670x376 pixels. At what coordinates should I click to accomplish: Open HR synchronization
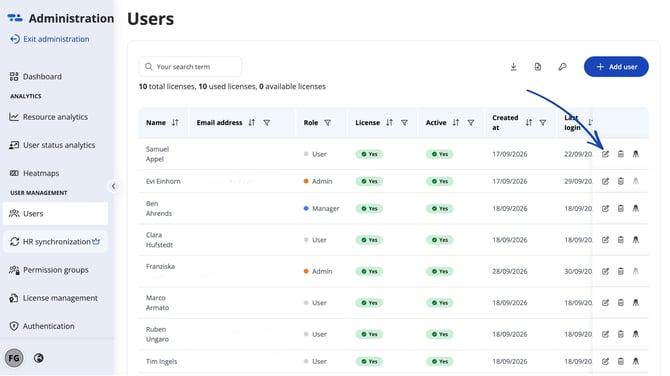[55, 241]
